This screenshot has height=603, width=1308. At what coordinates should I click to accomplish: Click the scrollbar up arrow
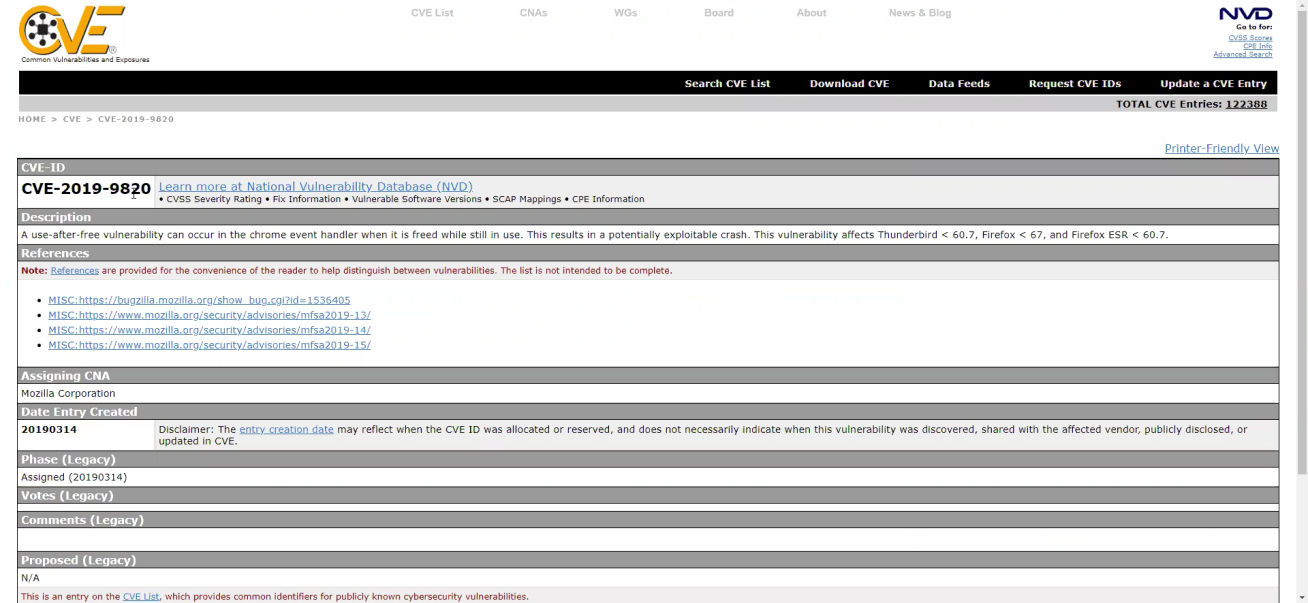tap(1301, 7)
